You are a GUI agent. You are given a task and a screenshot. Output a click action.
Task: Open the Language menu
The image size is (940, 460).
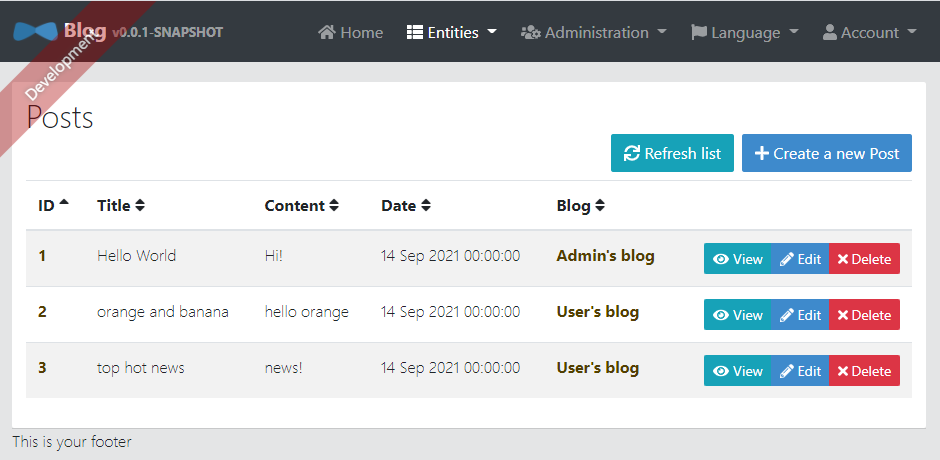745,32
